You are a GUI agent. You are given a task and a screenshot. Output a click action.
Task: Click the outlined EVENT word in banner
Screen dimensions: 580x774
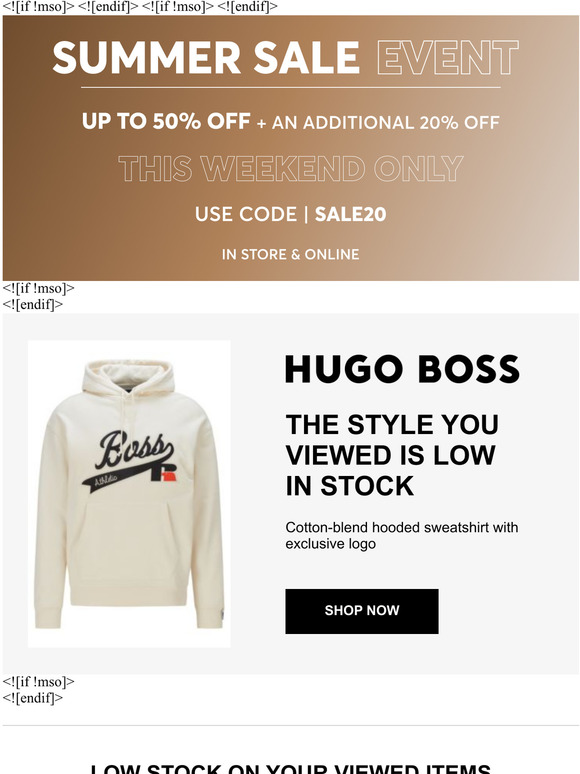[x=448, y=57]
